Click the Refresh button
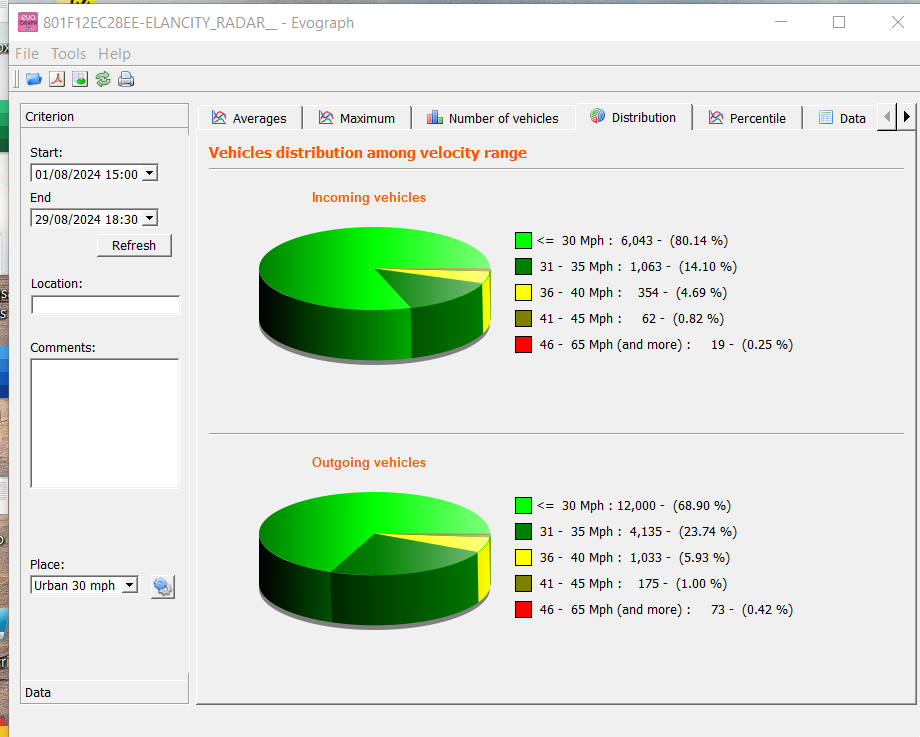 click(x=134, y=245)
